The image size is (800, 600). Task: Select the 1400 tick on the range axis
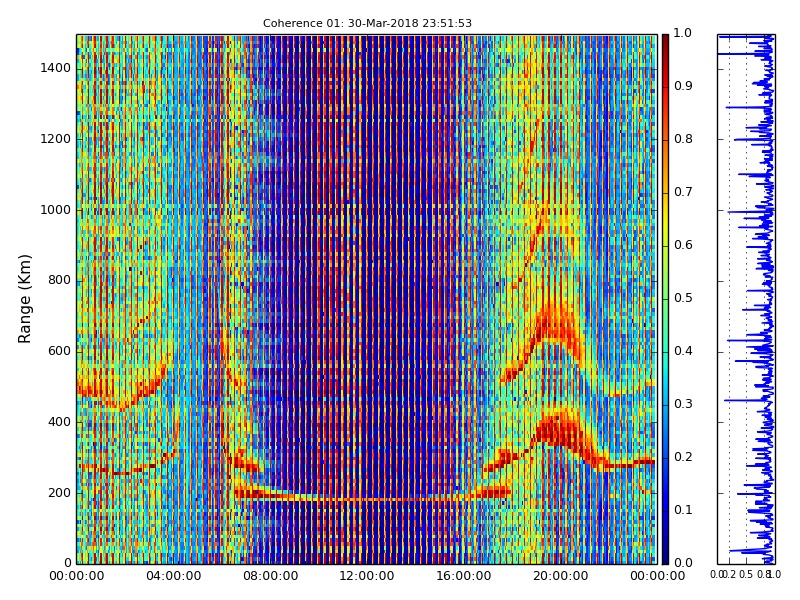point(56,68)
